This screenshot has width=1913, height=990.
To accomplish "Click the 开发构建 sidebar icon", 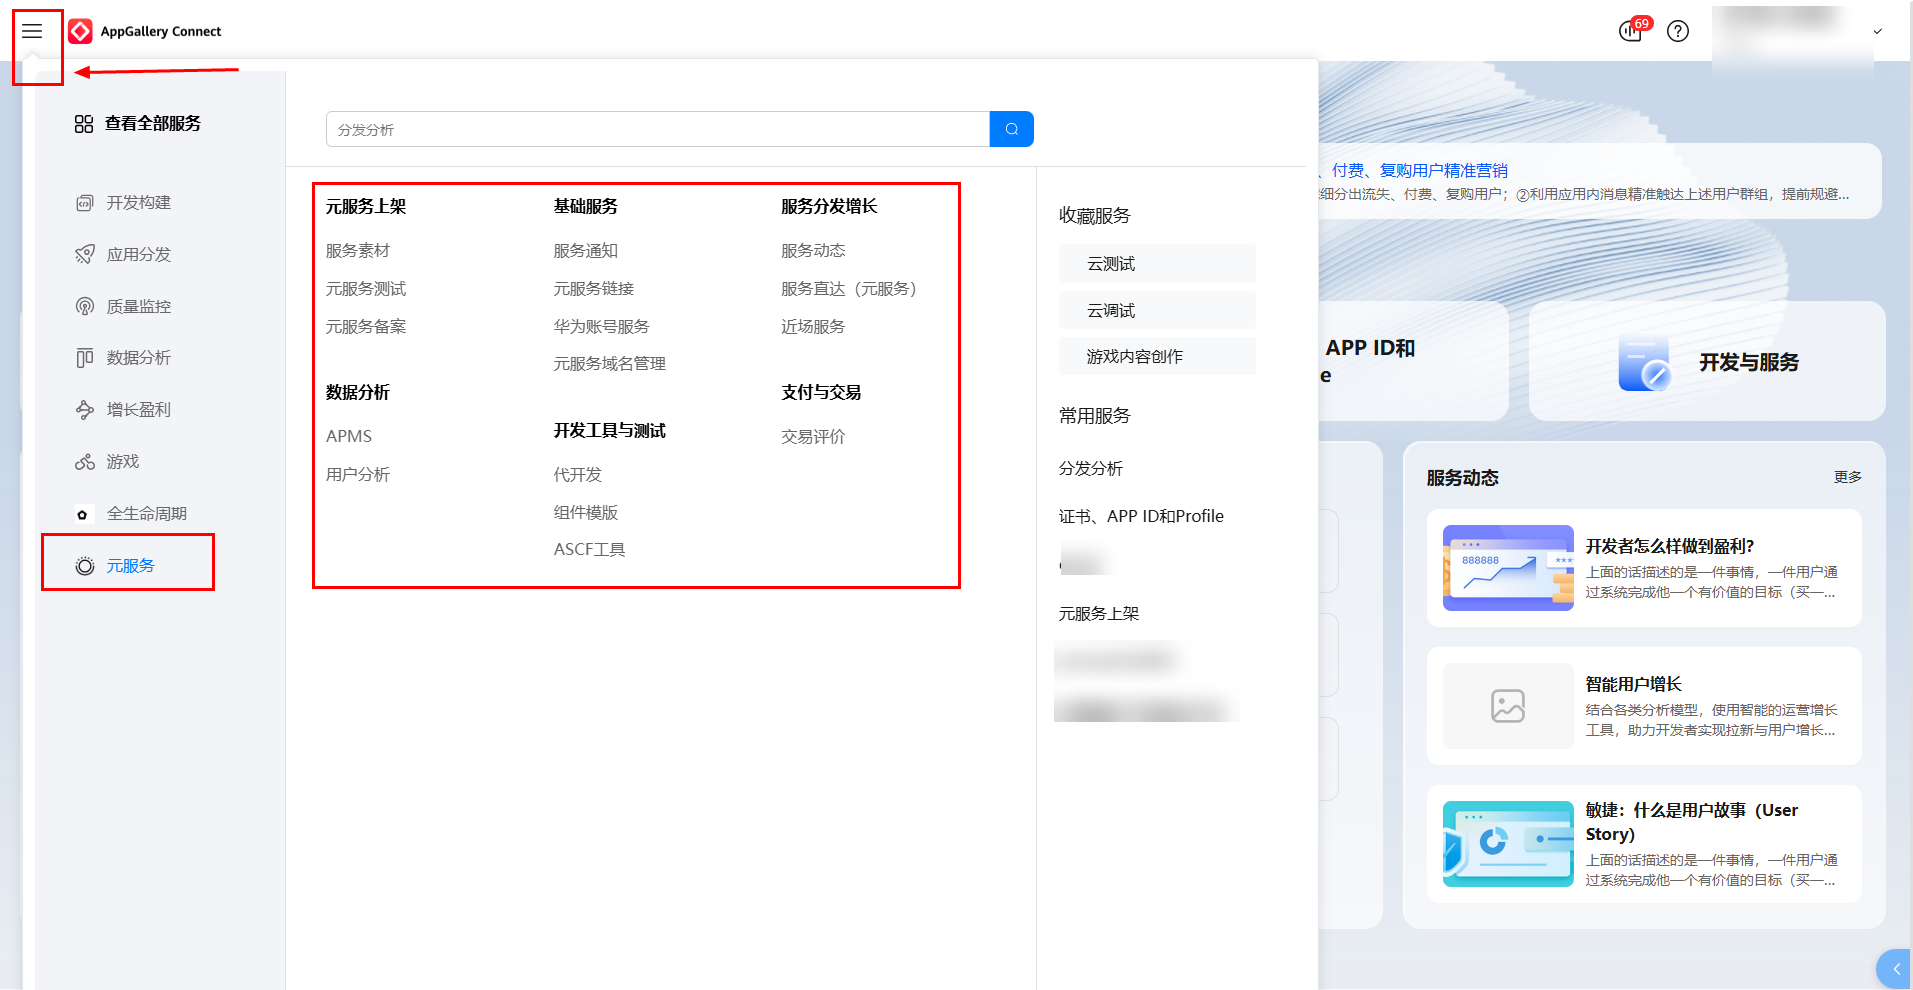I will (x=85, y=203).
